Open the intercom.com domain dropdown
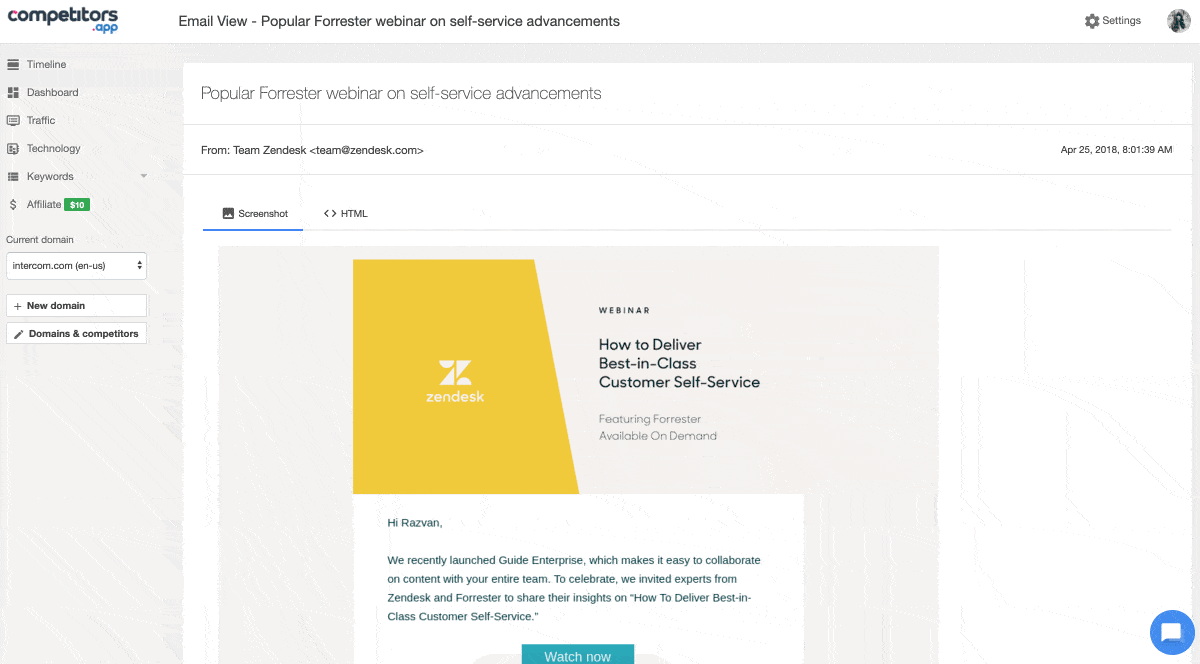Viewport: 1200px width, 664px height. click(x=77, y=266)
